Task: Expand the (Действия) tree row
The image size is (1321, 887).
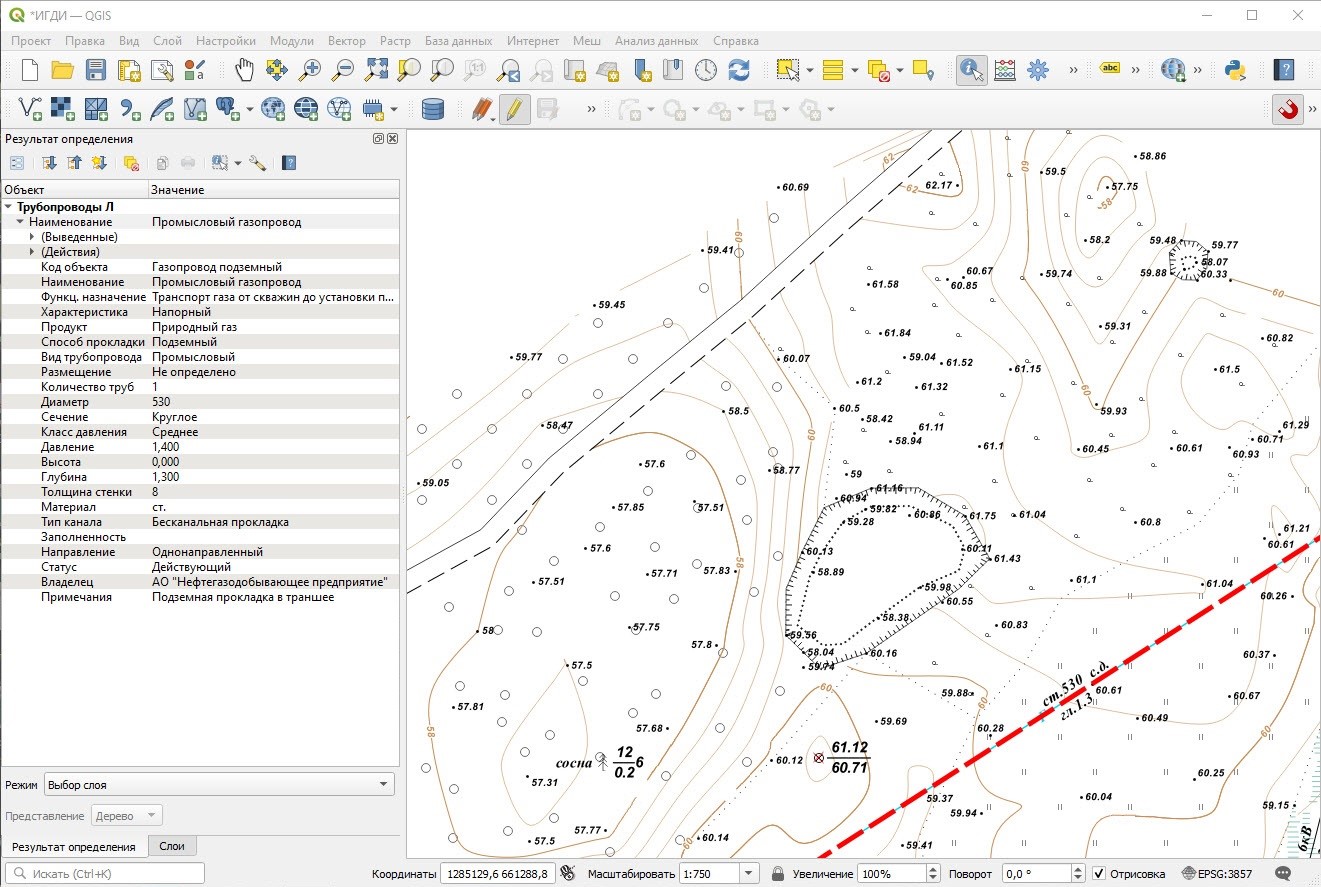Action: (32, 252)
